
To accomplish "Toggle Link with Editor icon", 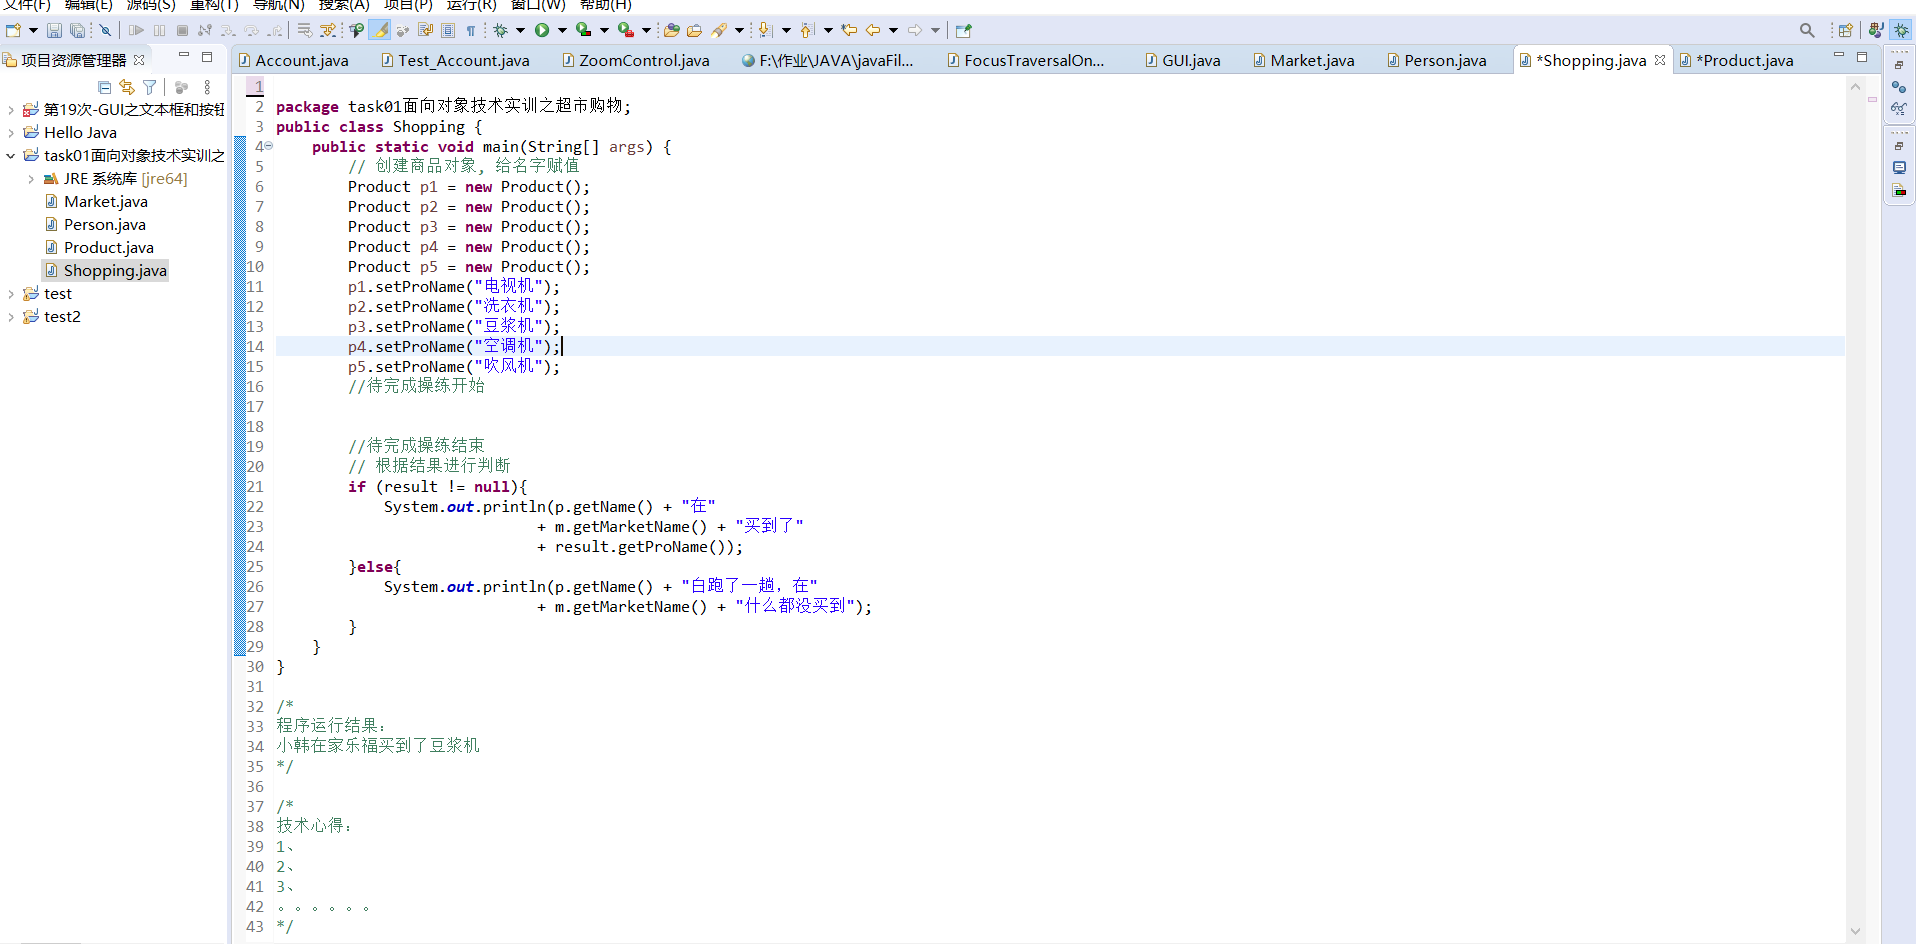I will (x=127, y=87).
